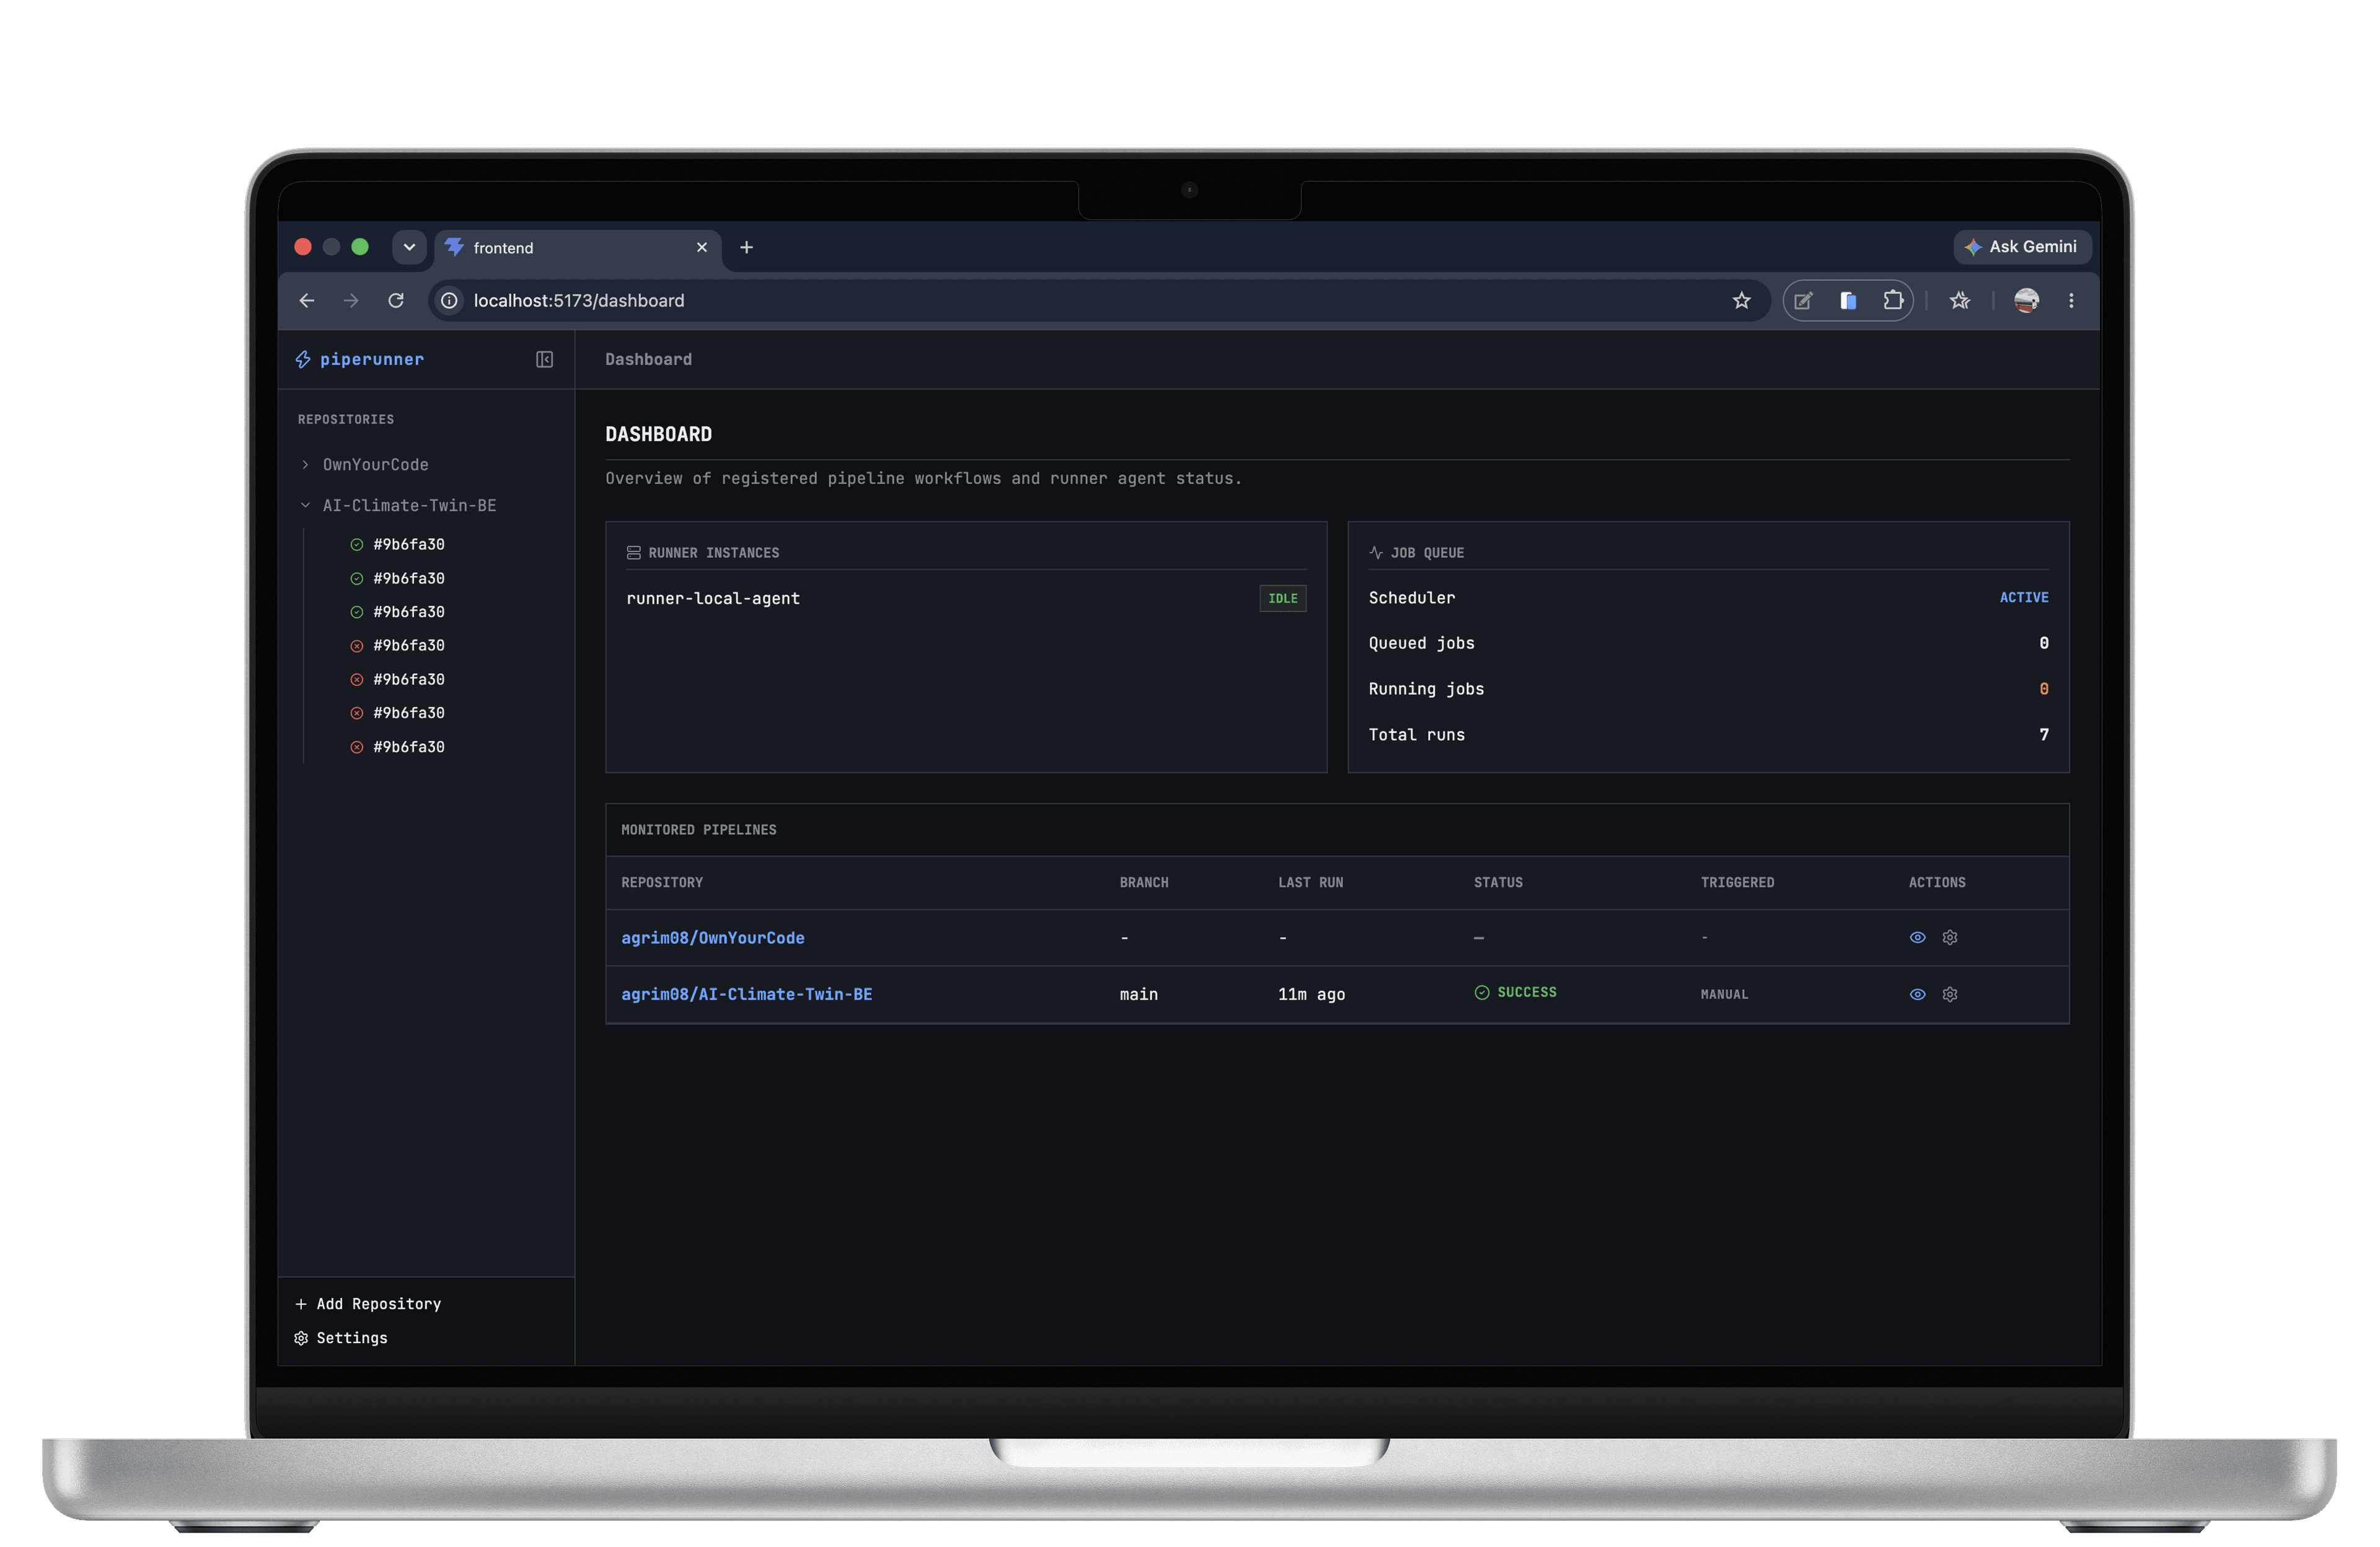Click the Dashboard breadcrumb
The image size is (2380, 1547).
click(648, 359)
